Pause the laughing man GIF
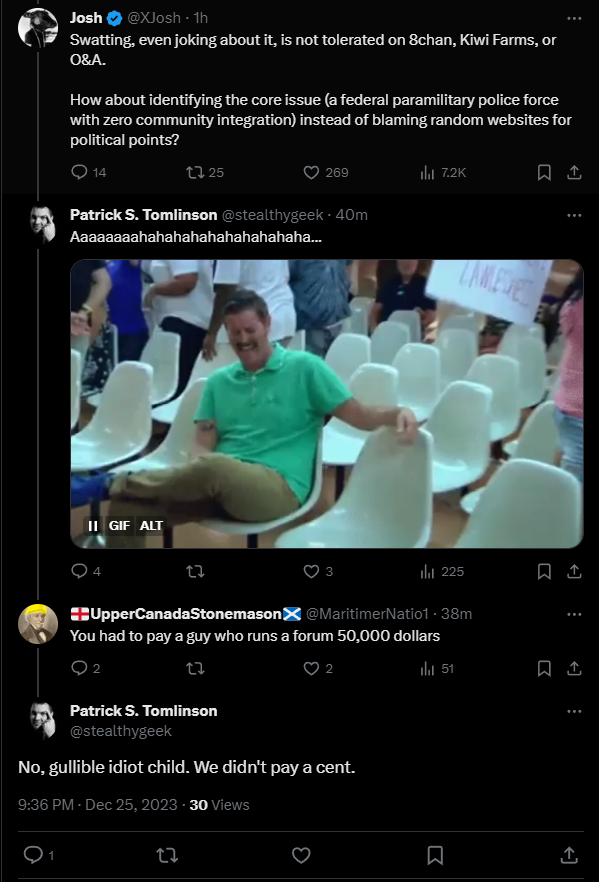599x882 pixels. [x=93, y=525]
